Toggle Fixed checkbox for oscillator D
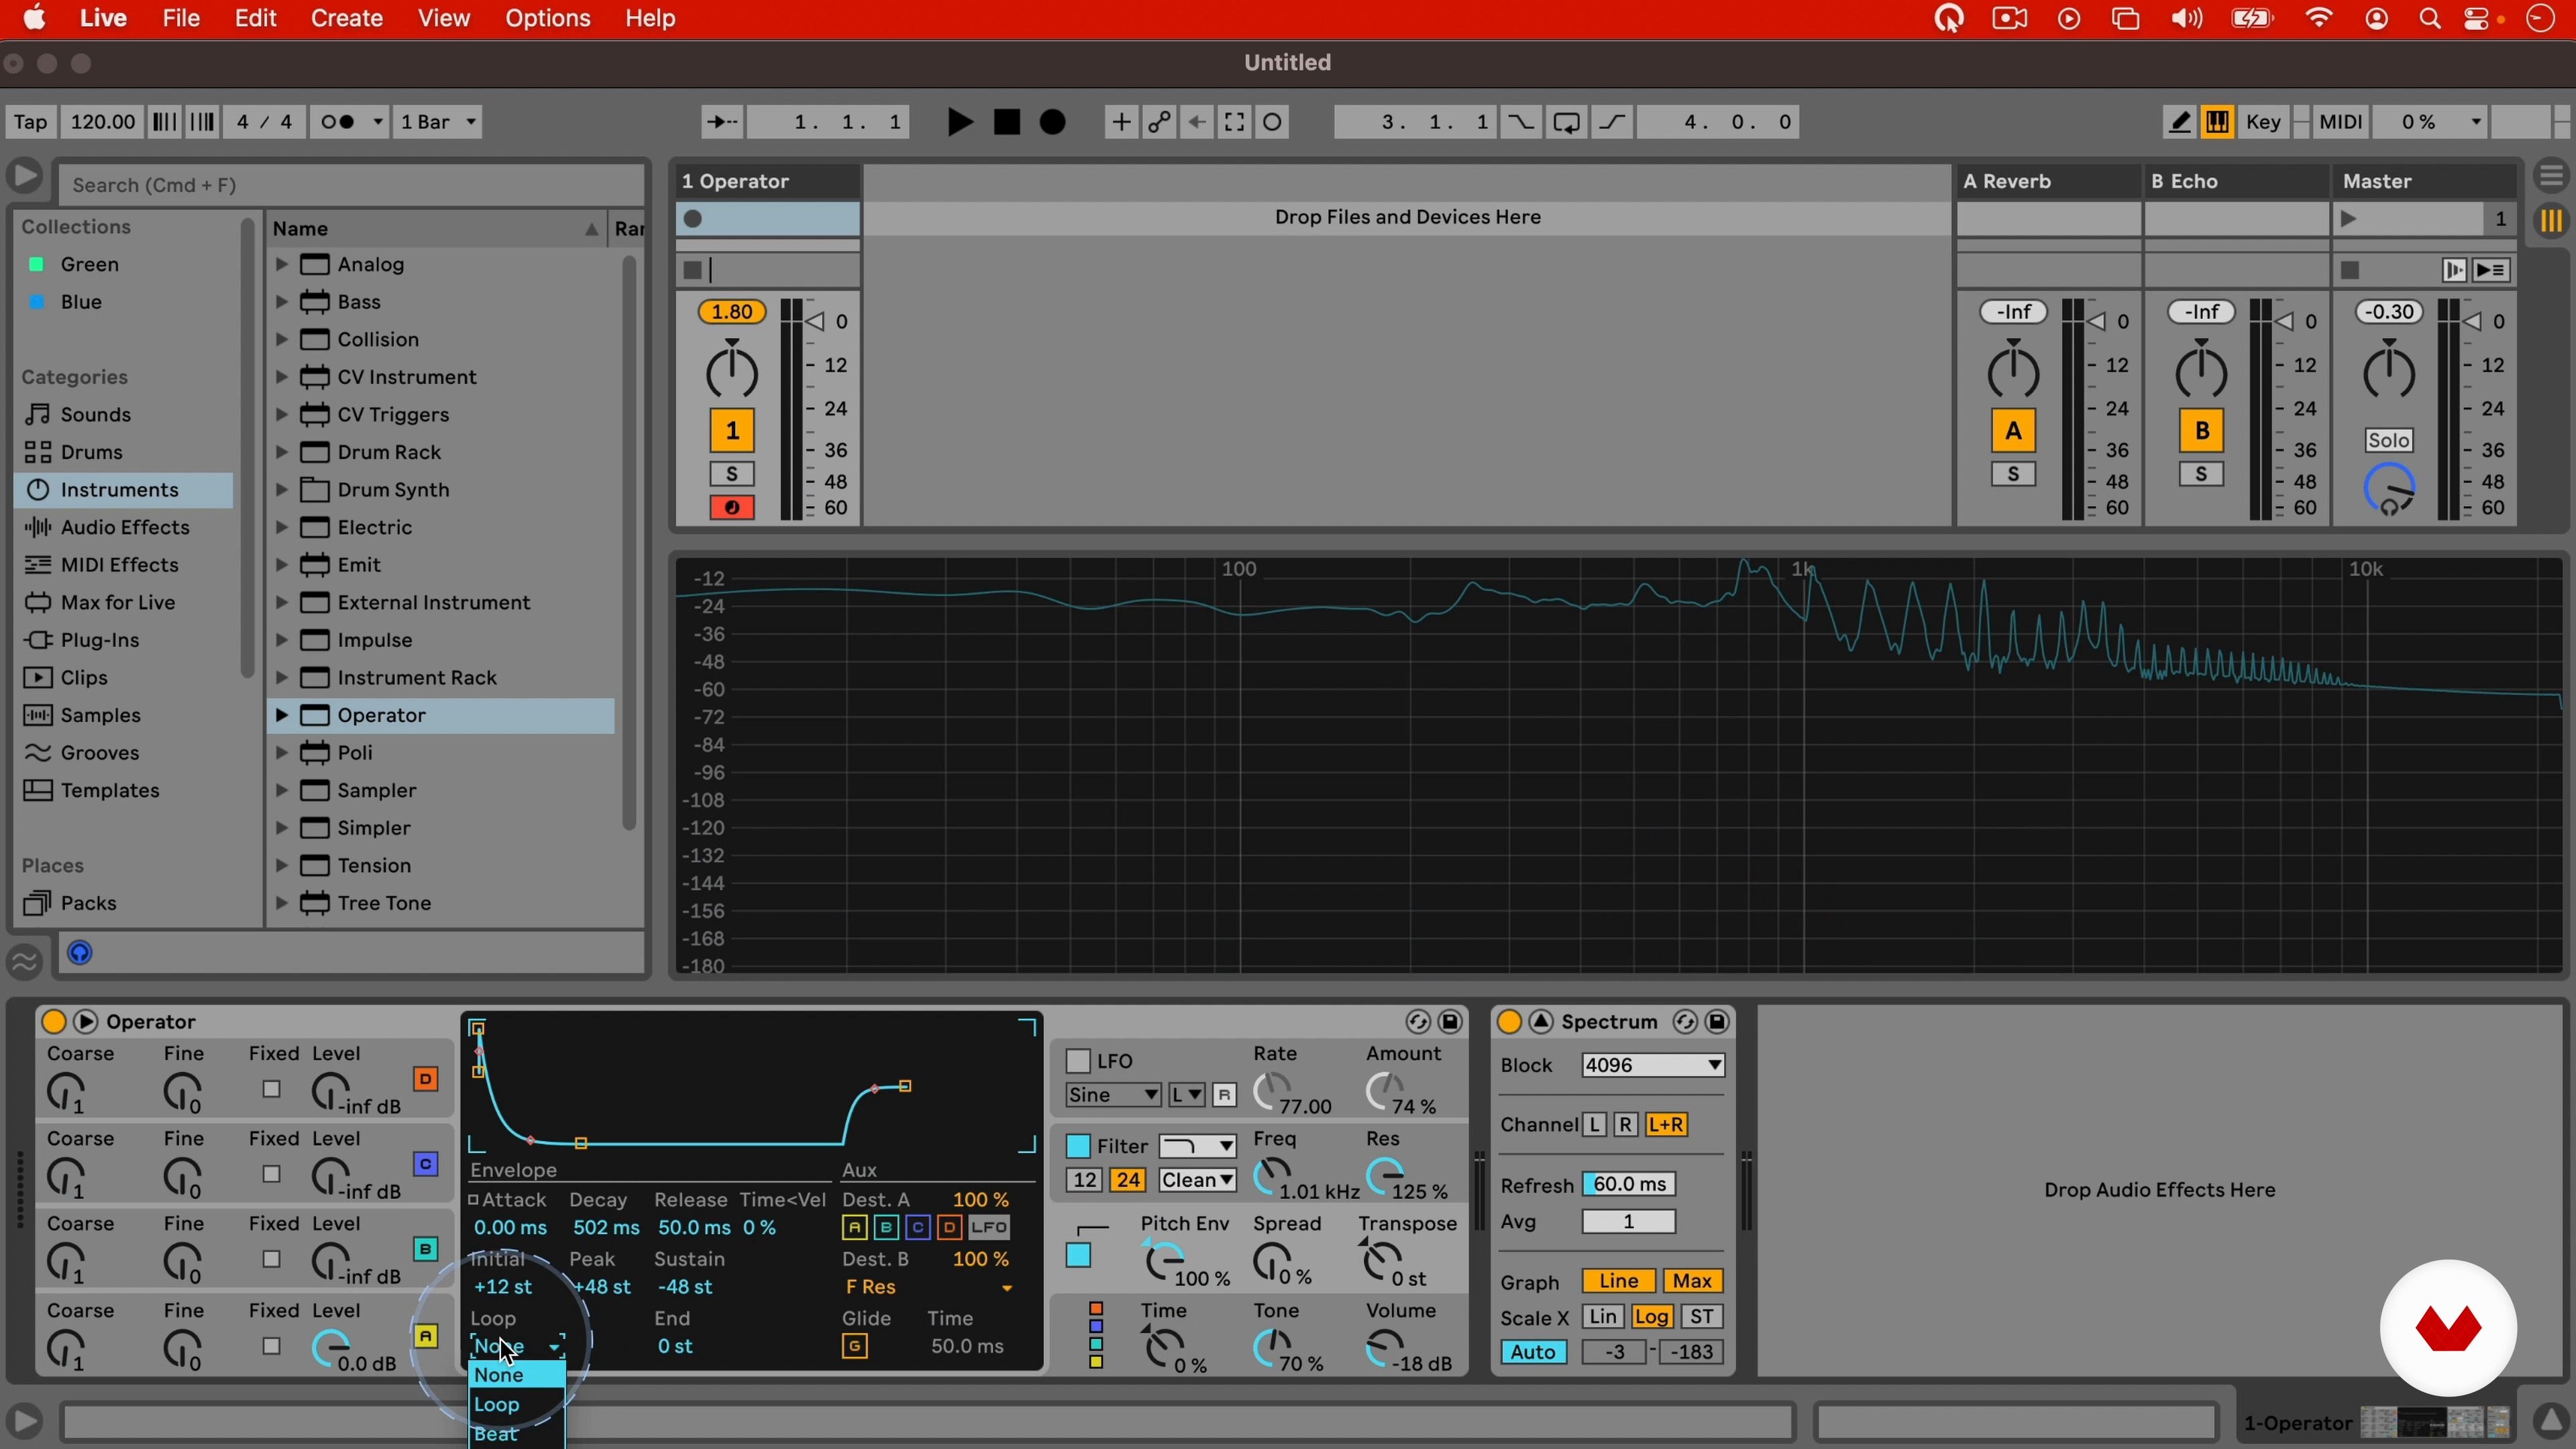 click(271, 1089)
